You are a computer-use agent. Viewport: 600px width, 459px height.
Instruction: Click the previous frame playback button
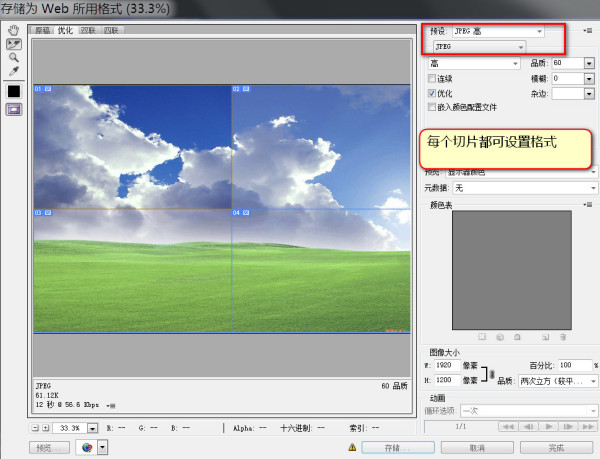click(x=528, y=426)
